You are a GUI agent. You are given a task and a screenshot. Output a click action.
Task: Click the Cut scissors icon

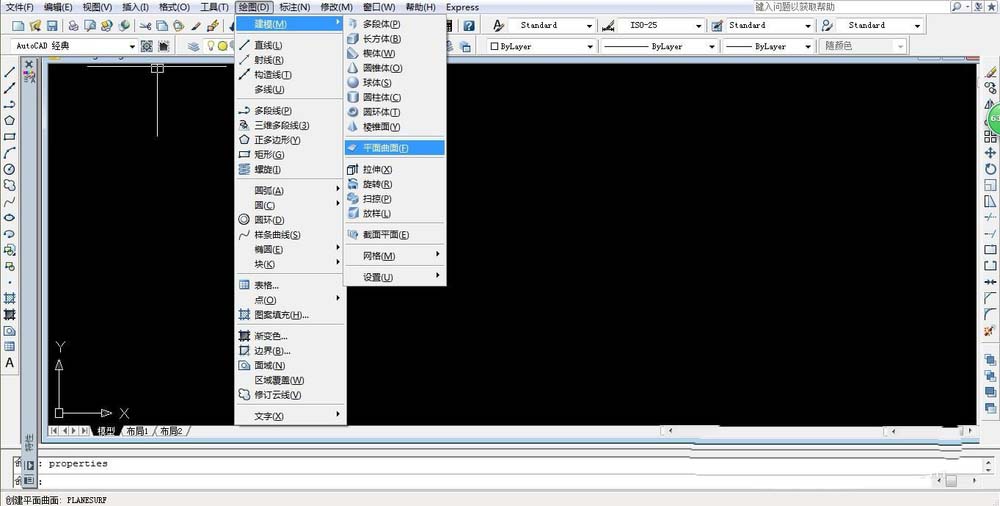point(145,26)
